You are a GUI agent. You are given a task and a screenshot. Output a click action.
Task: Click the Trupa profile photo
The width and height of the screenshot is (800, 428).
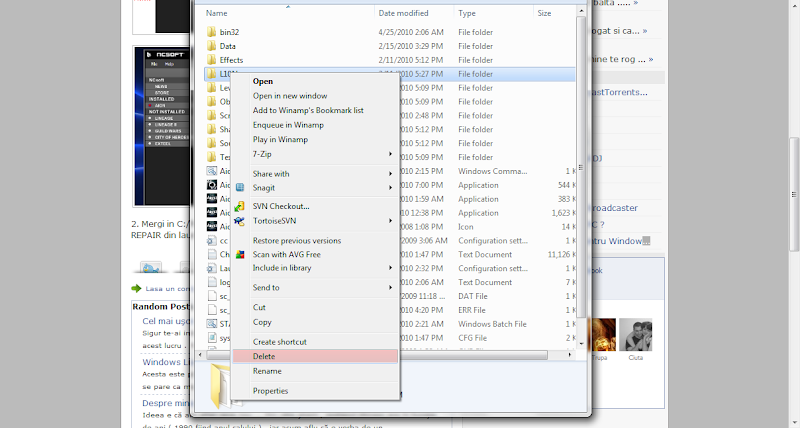pyautogui.click(x=601, y=335)
